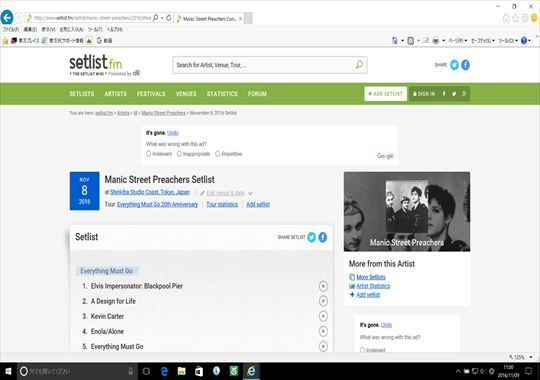Go back with the browser back arrow
This screenshot has height=380, width=540.
[x=7, y=17]
